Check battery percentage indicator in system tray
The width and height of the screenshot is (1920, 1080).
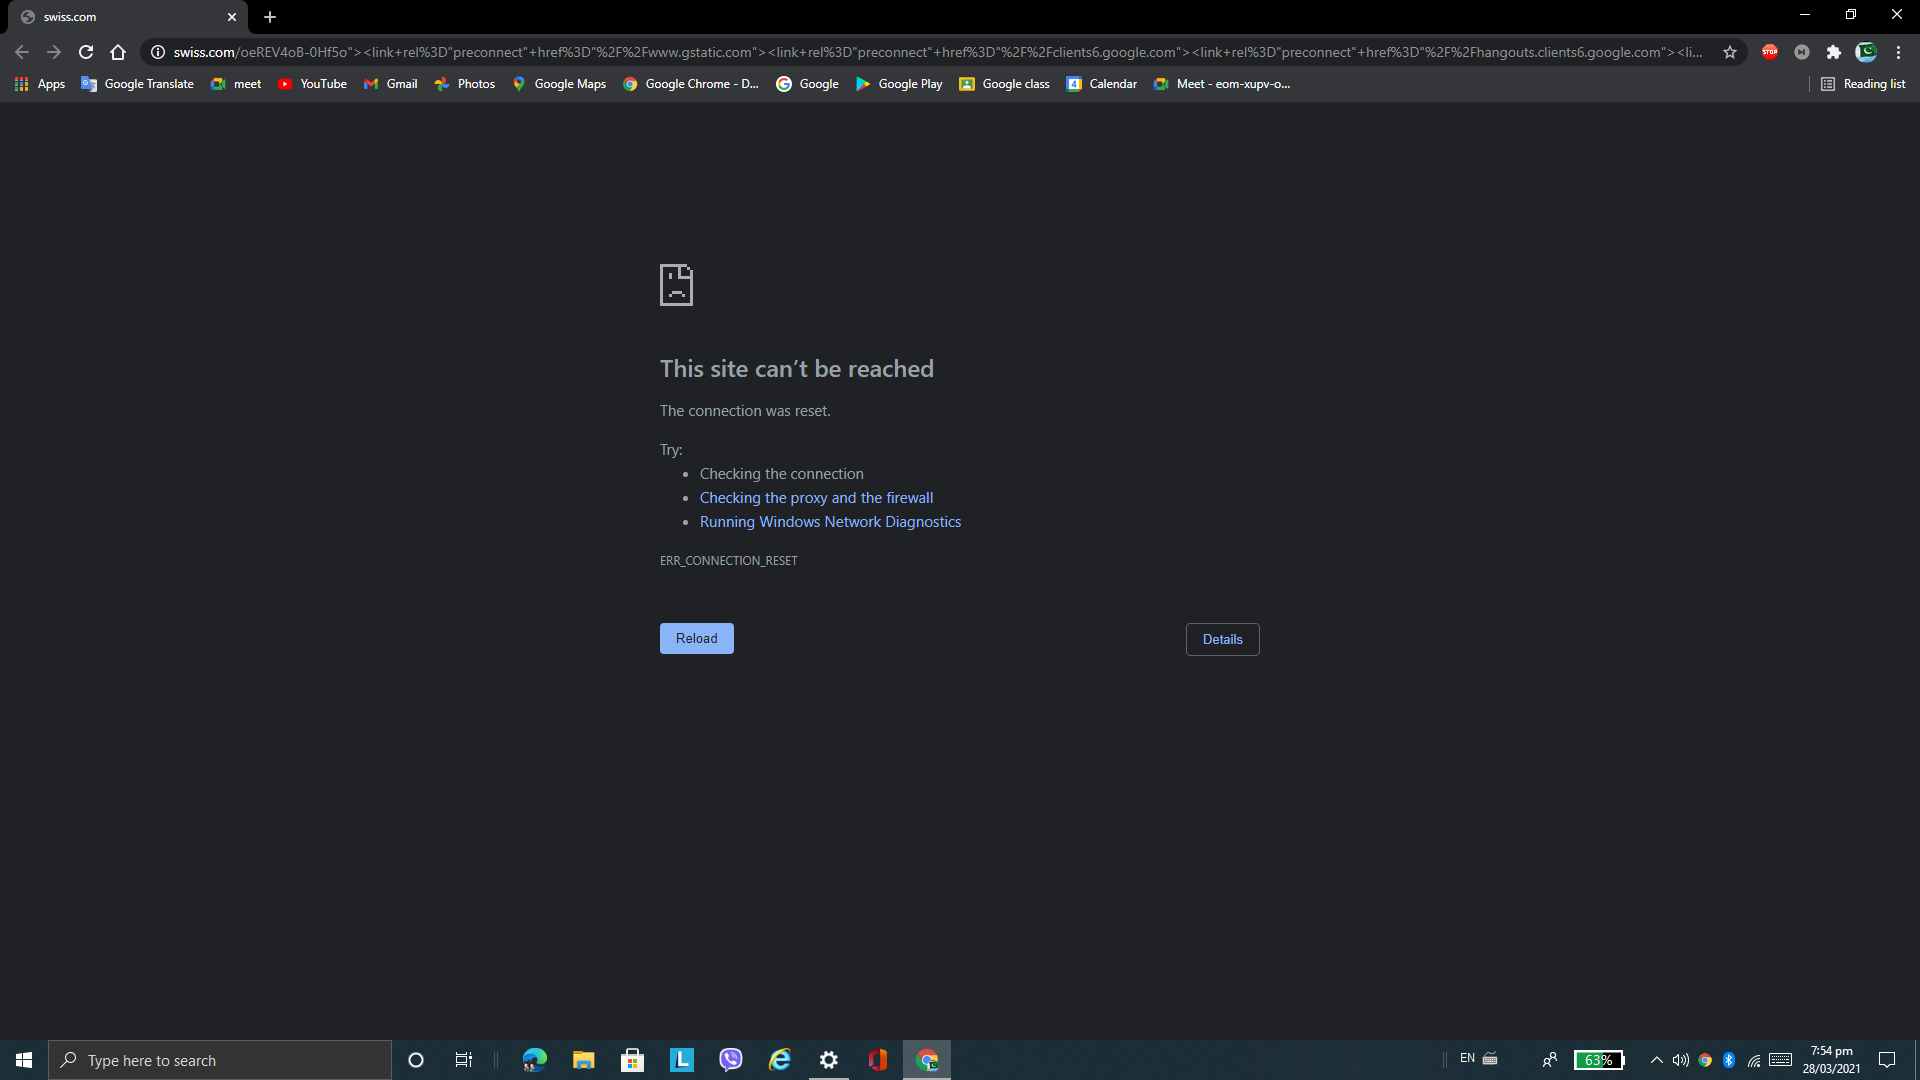tap(1600, 1059)
